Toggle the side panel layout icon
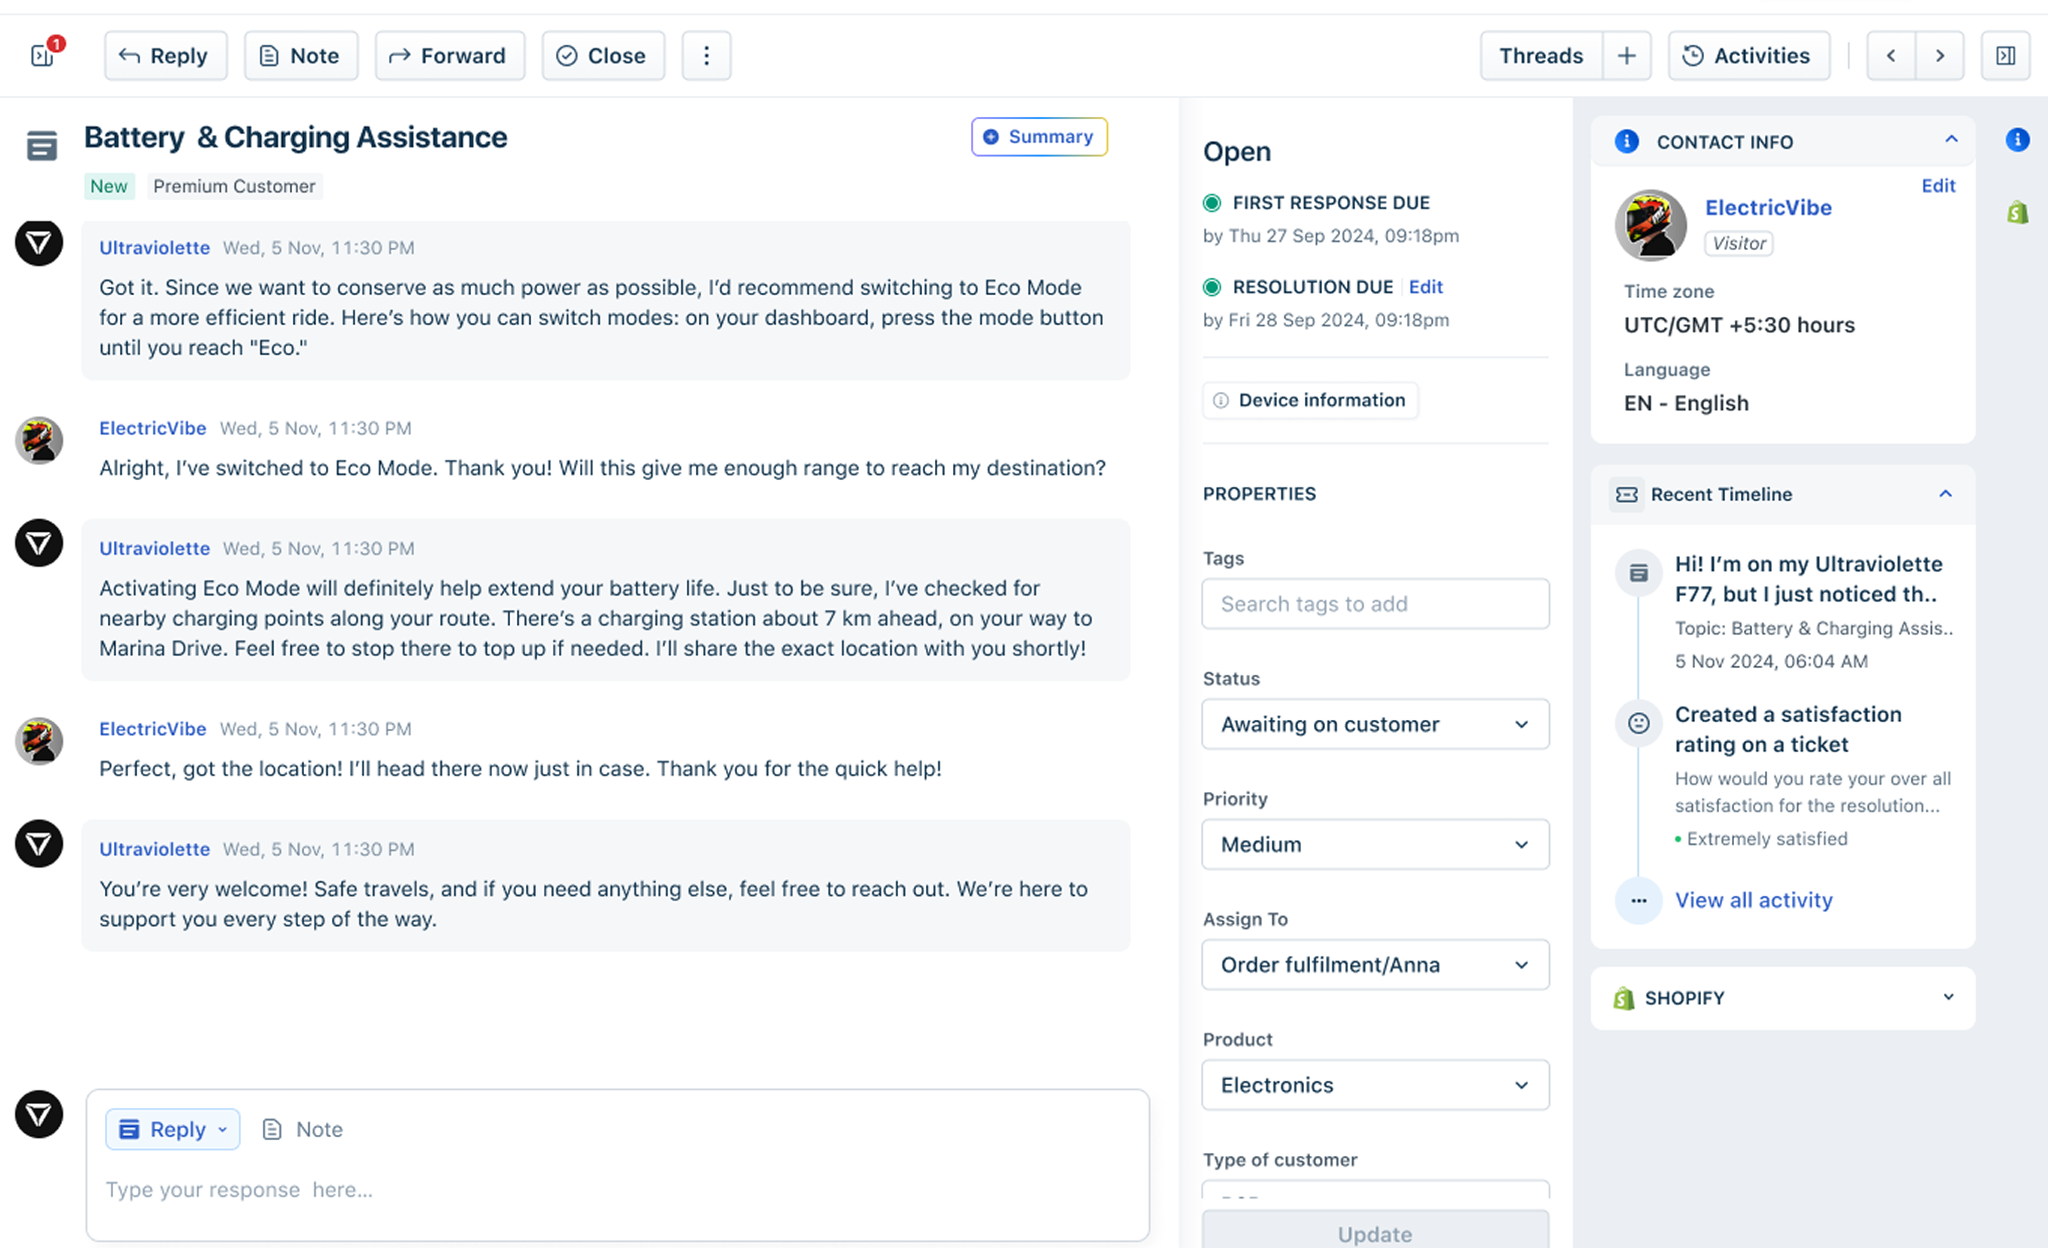 coord(2005,56)
